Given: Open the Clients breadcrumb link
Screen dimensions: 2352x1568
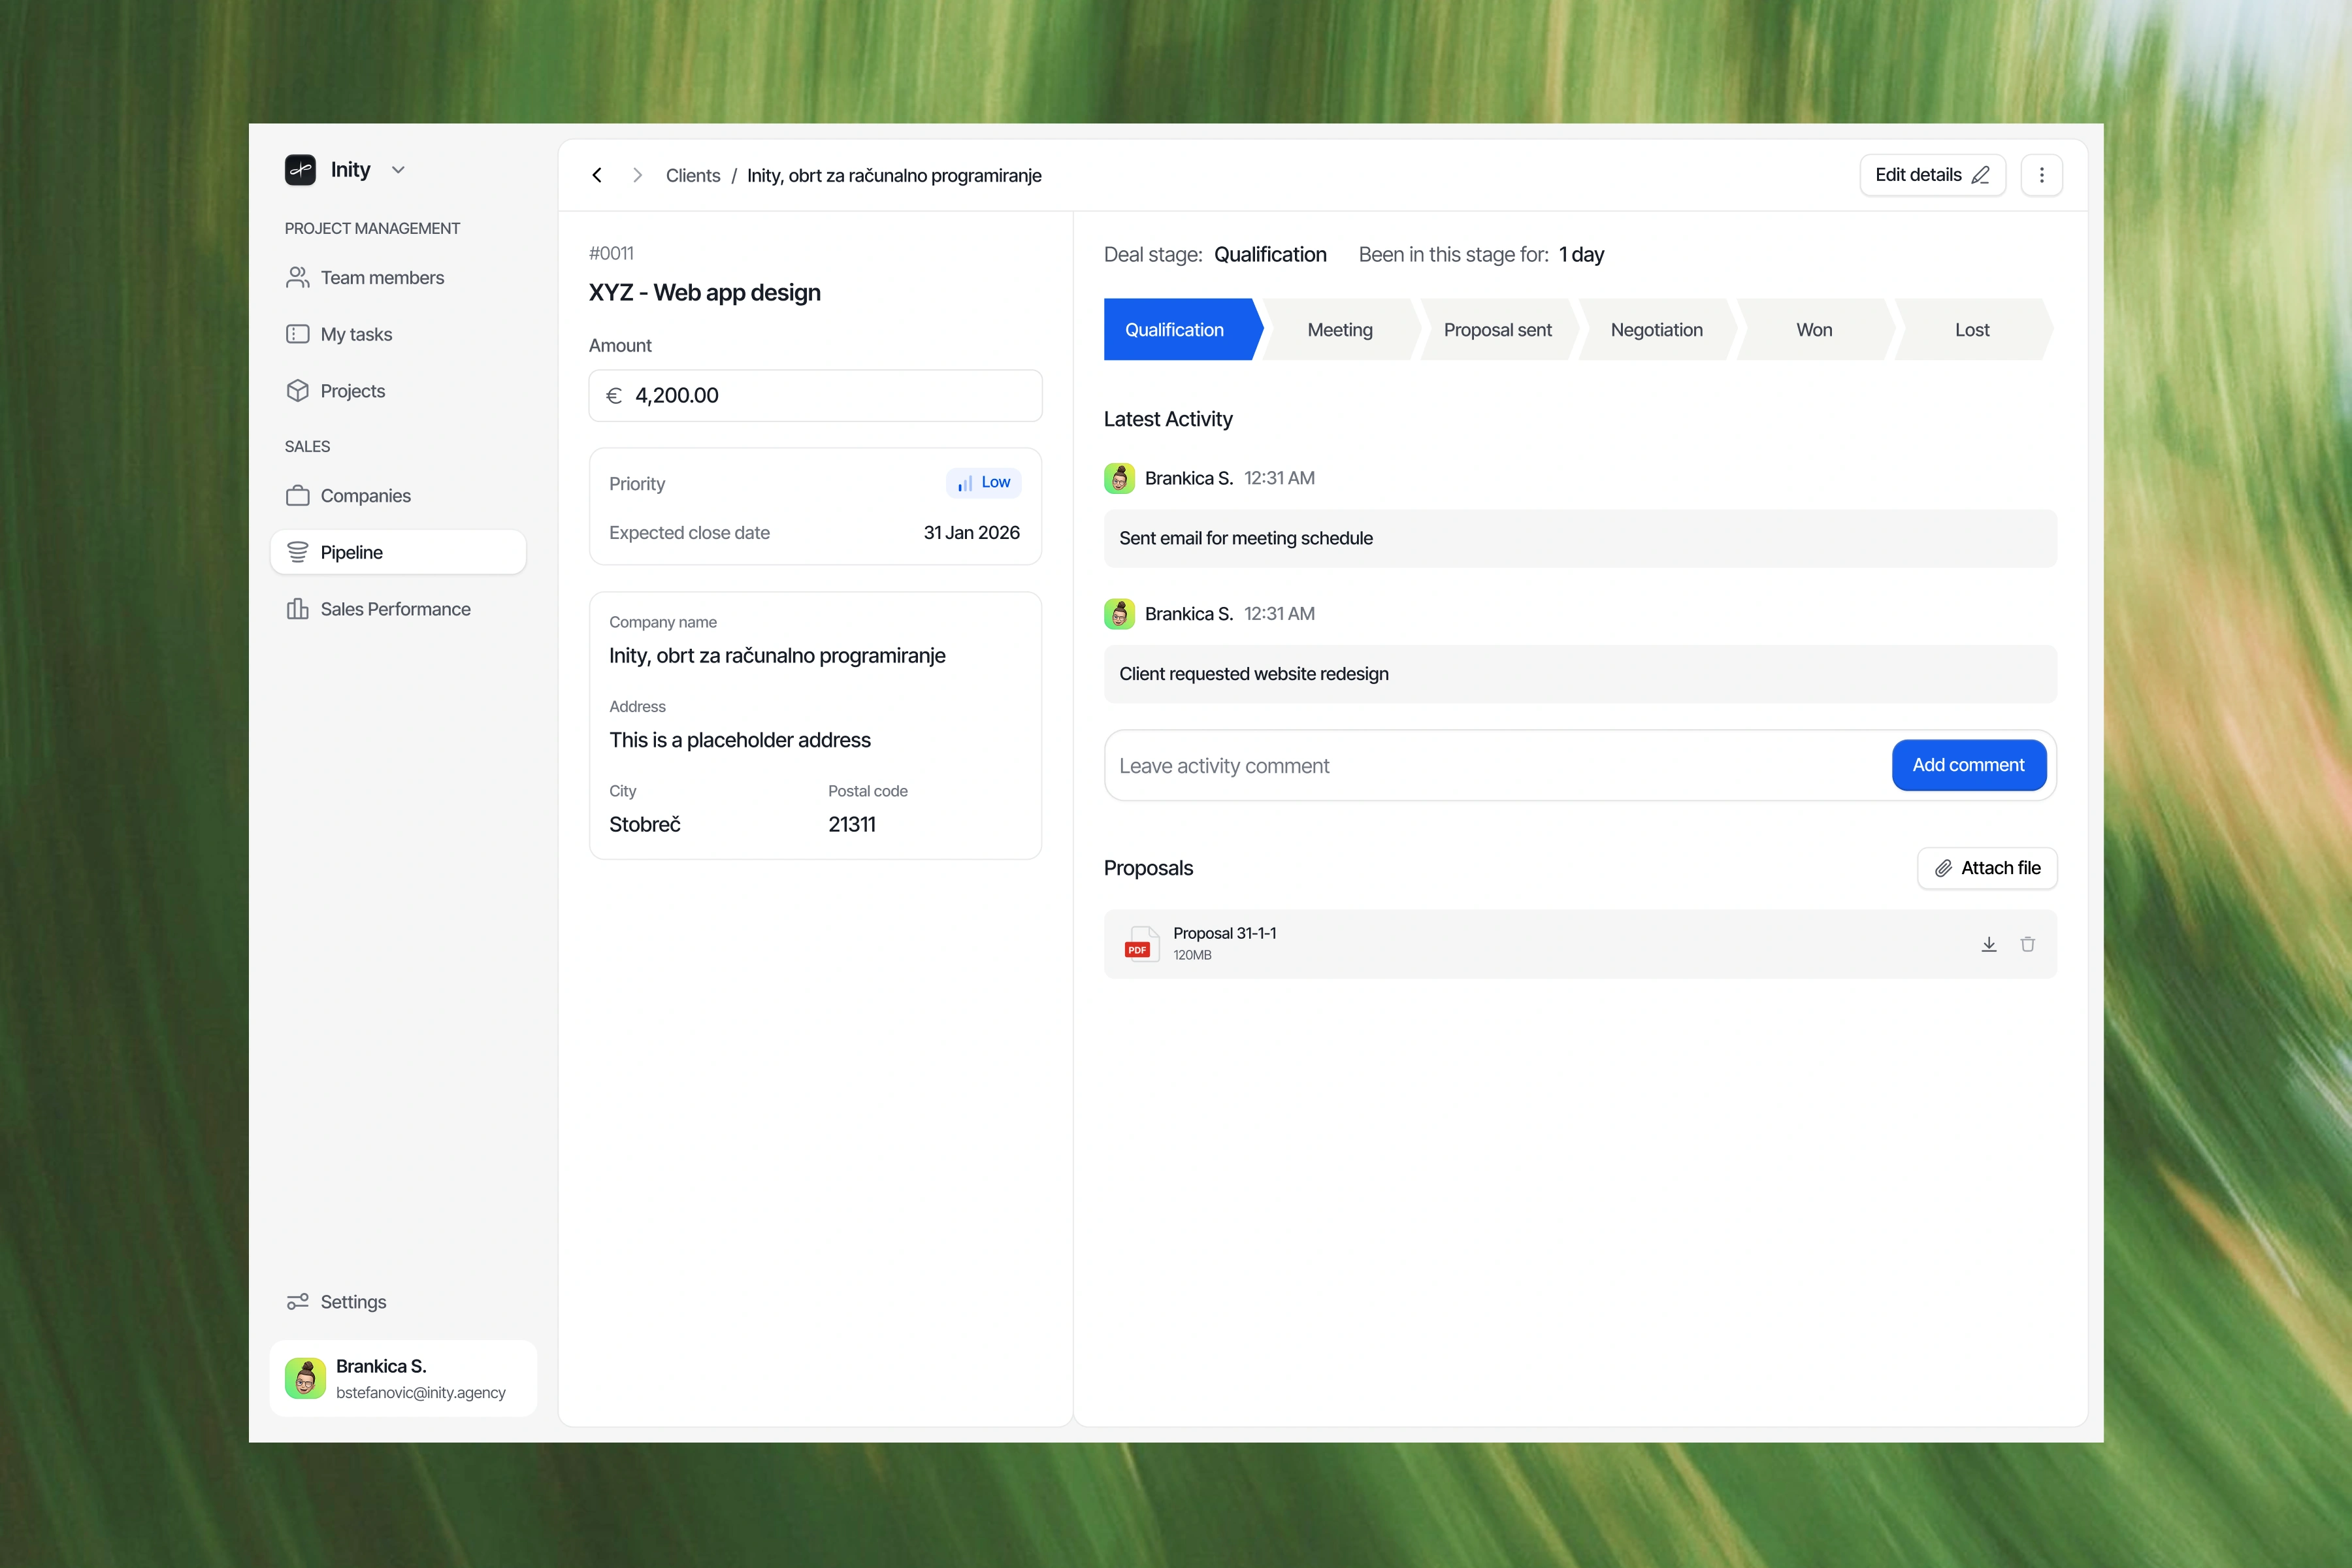Looking at the screenshot, I should click(x=692, y=174).
